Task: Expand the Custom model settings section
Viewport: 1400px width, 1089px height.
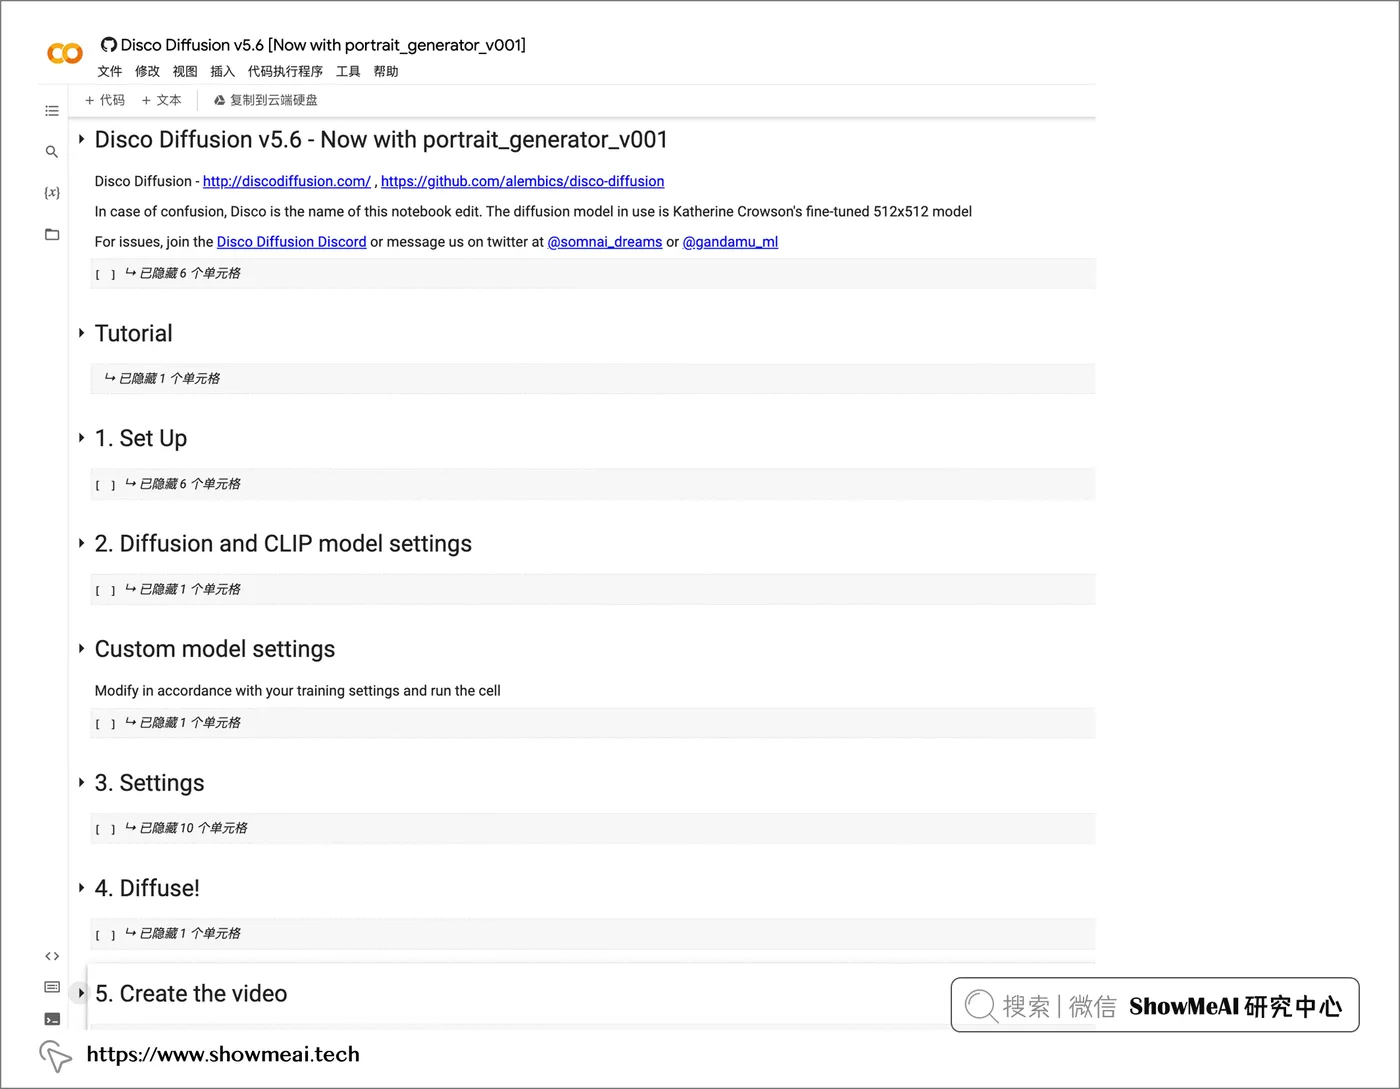Action: (81, 649)
